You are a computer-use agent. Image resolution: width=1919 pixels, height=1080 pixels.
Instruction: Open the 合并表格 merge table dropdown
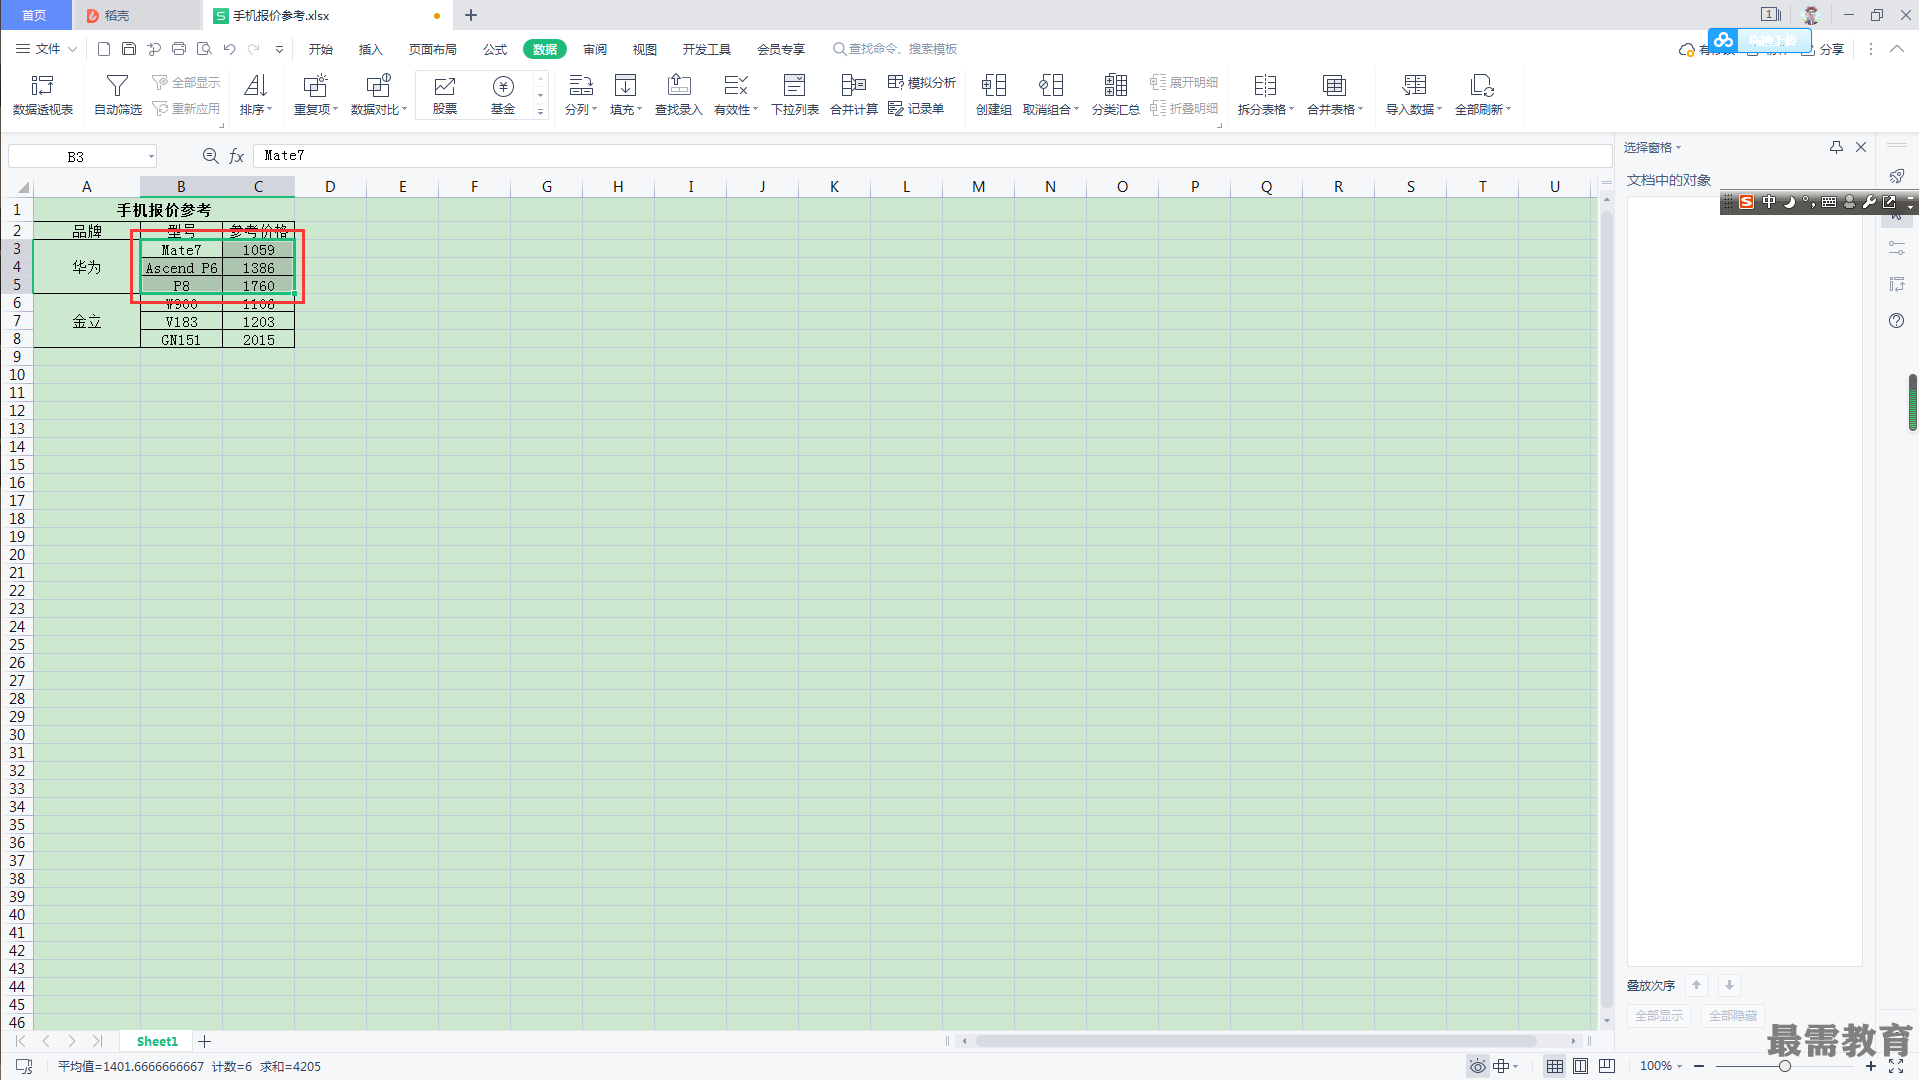click(x=1335, y=95)
